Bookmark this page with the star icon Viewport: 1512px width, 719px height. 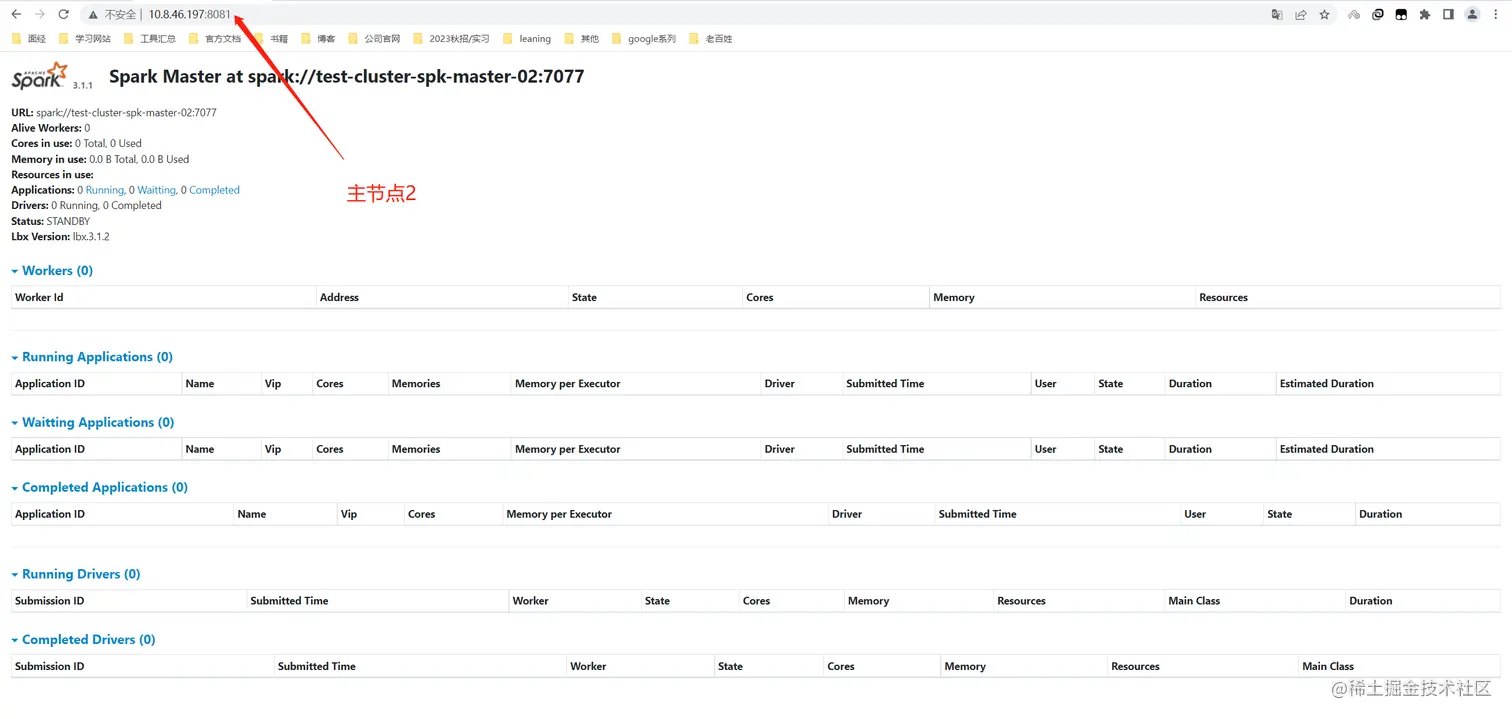[1325, 15]
